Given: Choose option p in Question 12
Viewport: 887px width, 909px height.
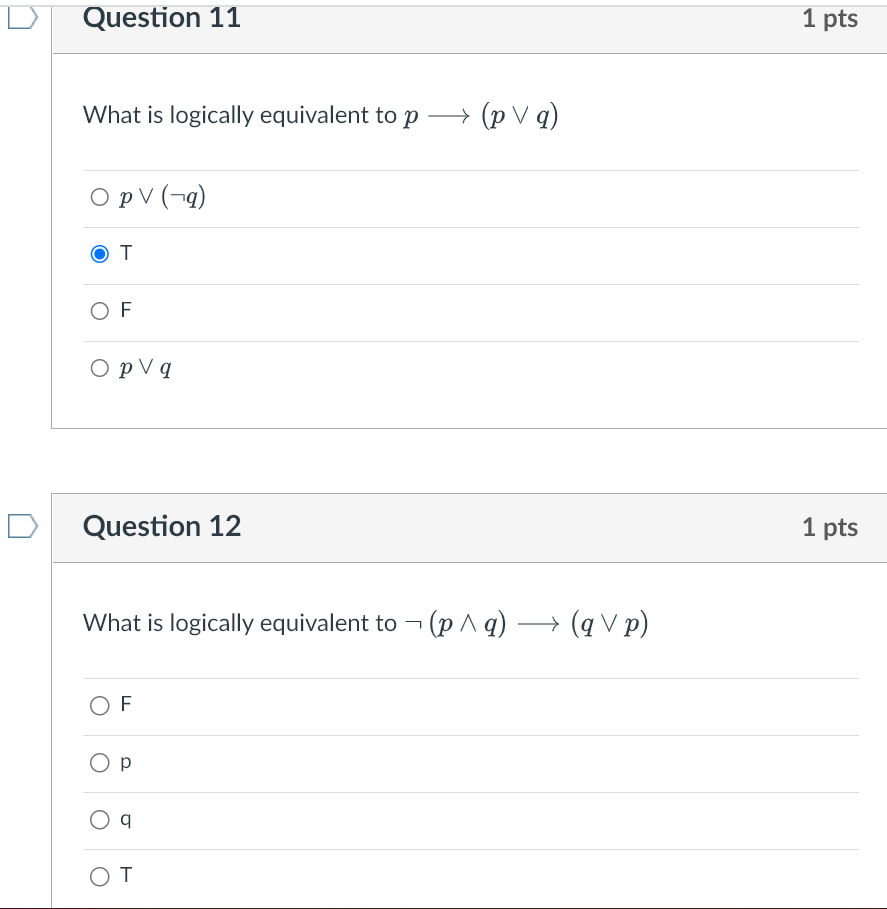Looking at the screenshot, I should click(100, 762).
